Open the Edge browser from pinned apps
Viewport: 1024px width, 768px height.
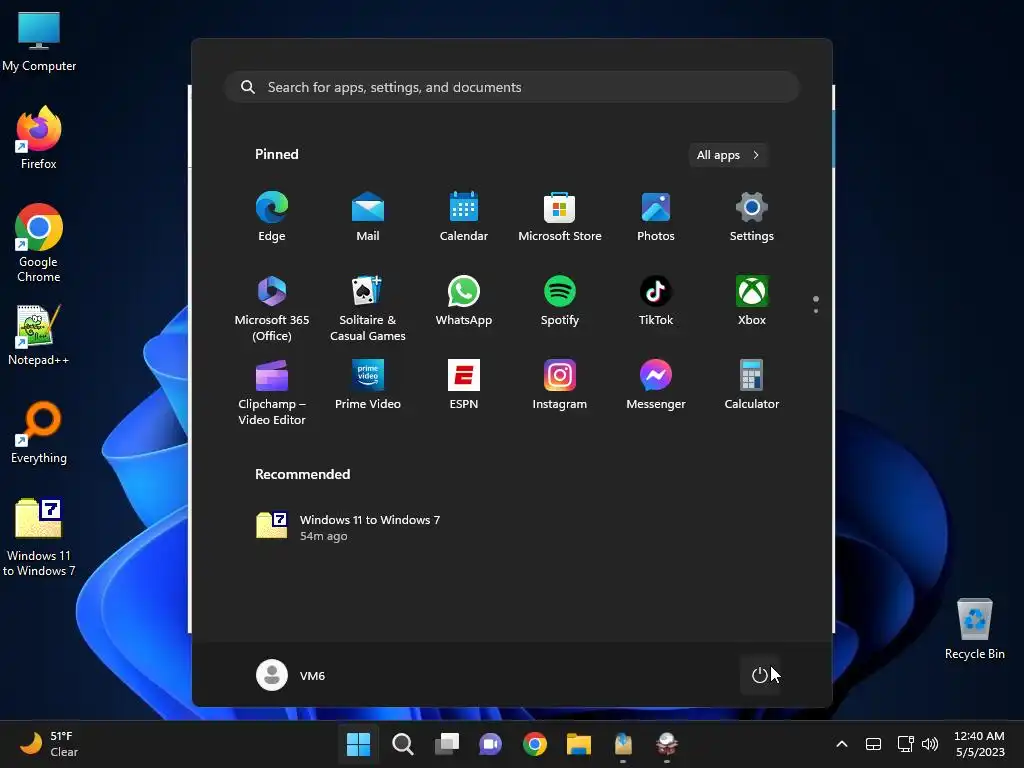point(272,217)
